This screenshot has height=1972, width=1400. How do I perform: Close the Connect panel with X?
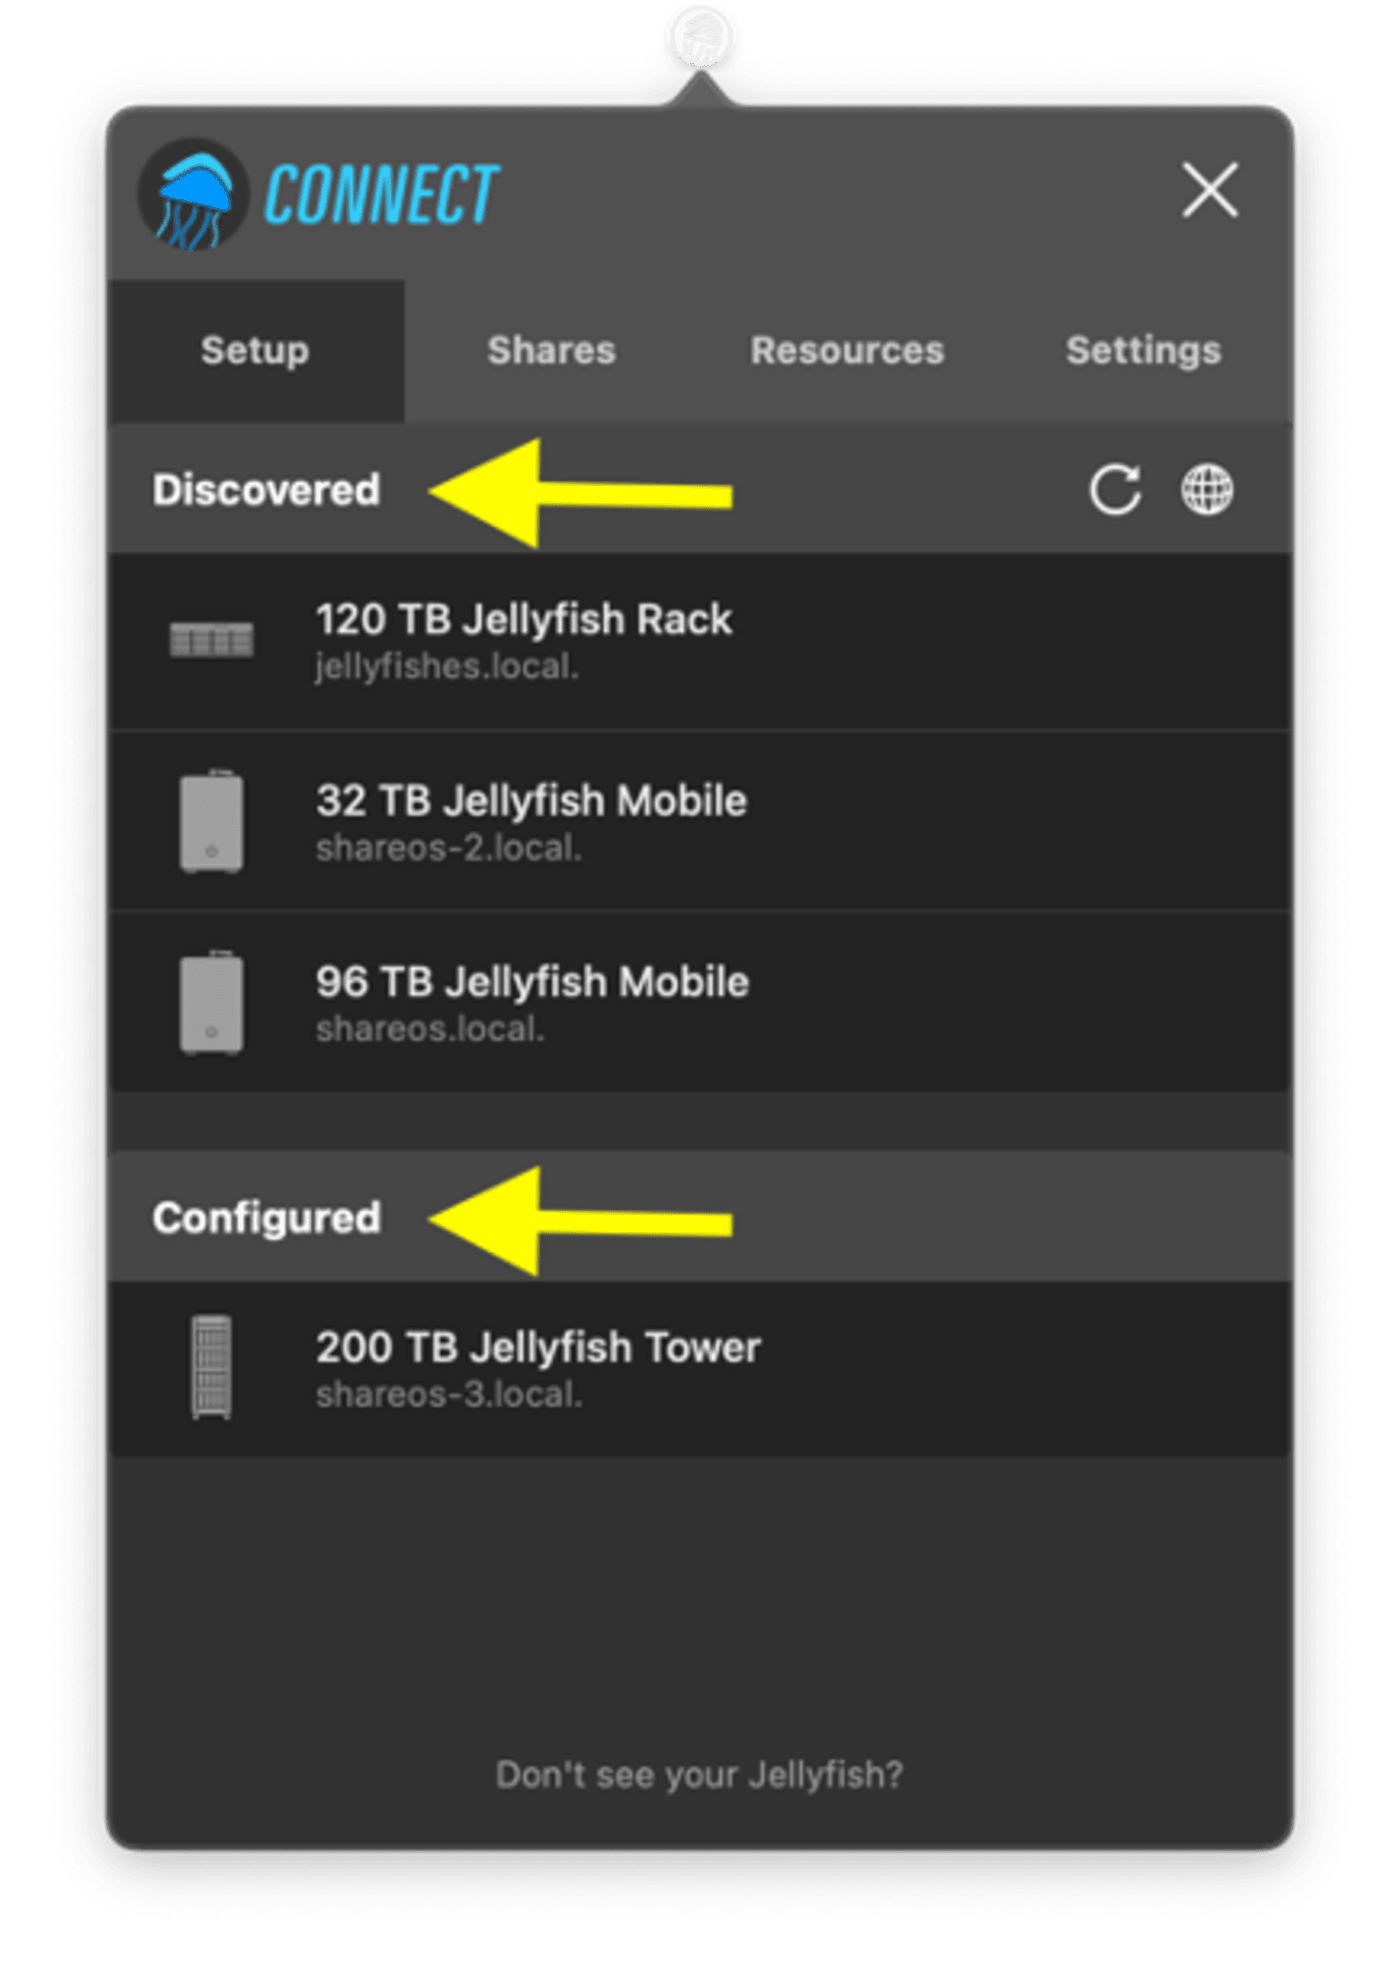tap(1210, 190)
